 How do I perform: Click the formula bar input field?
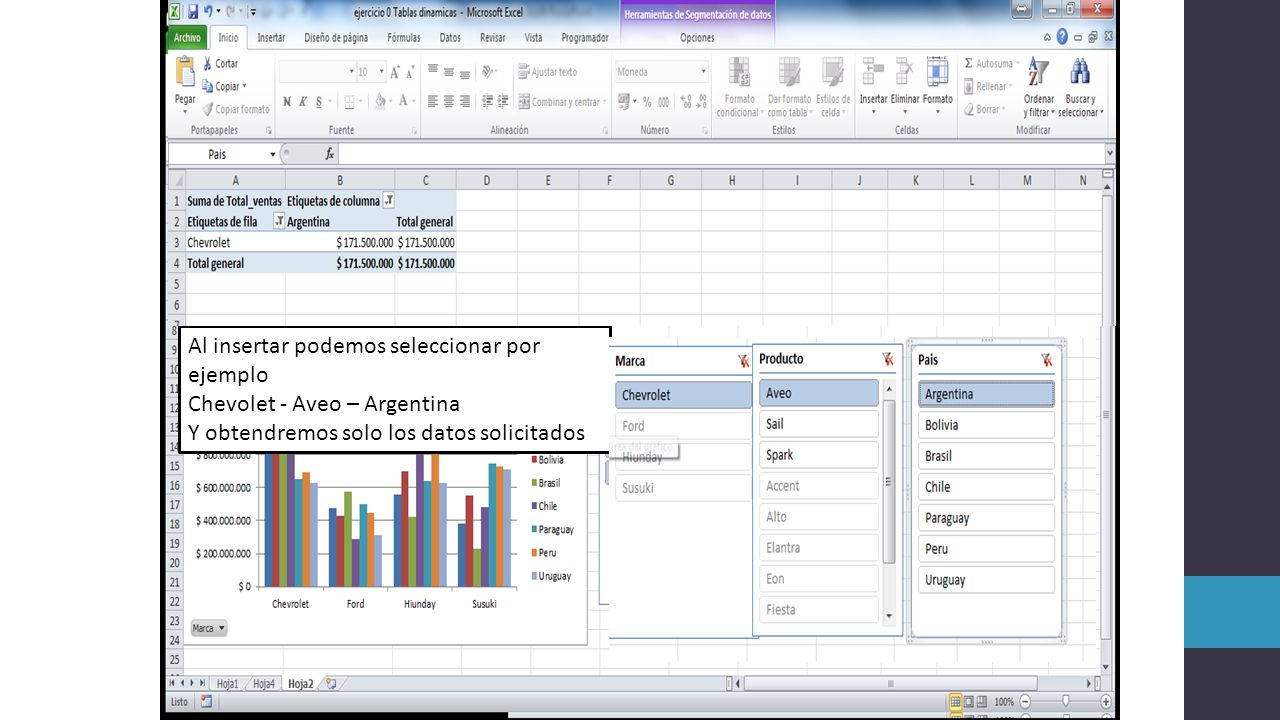(x=722, y=154)
